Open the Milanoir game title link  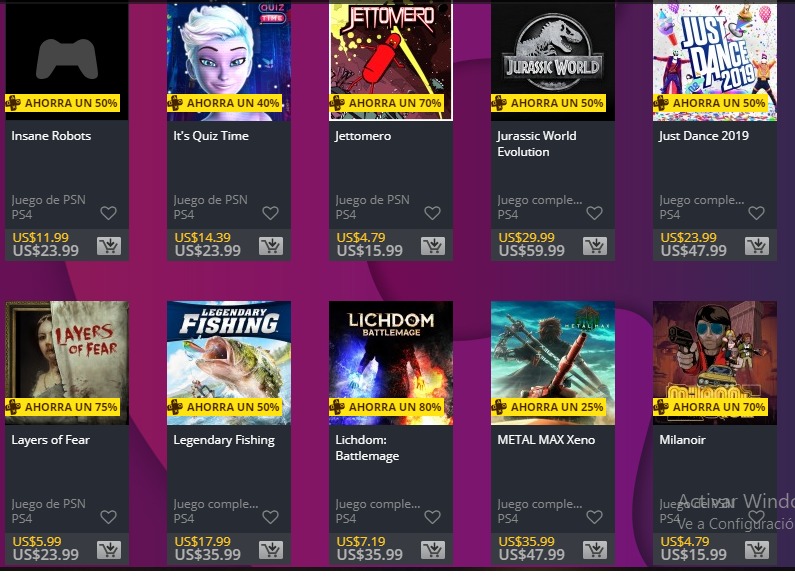pos(682,440)
